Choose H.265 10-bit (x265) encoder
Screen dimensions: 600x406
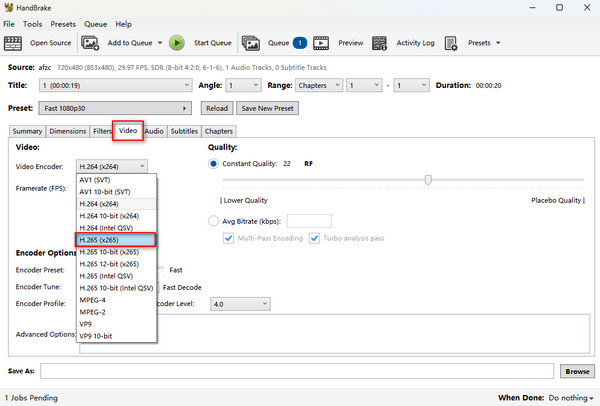coord(116,252)
